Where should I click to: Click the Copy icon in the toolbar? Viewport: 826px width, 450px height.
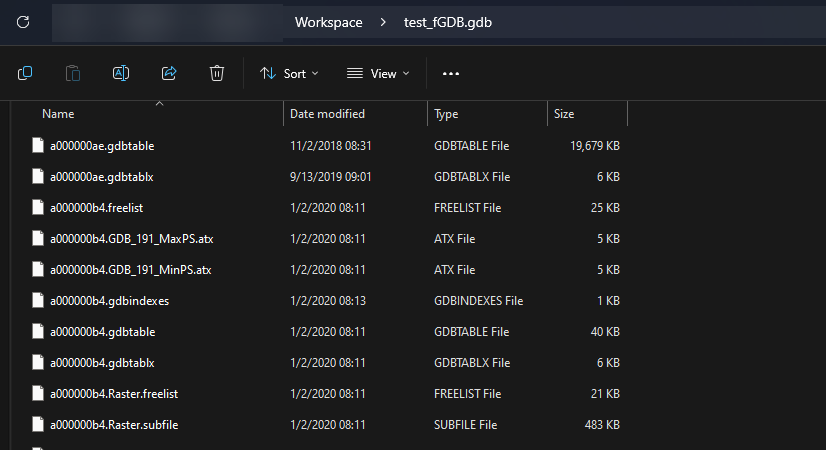pos(25,73)
